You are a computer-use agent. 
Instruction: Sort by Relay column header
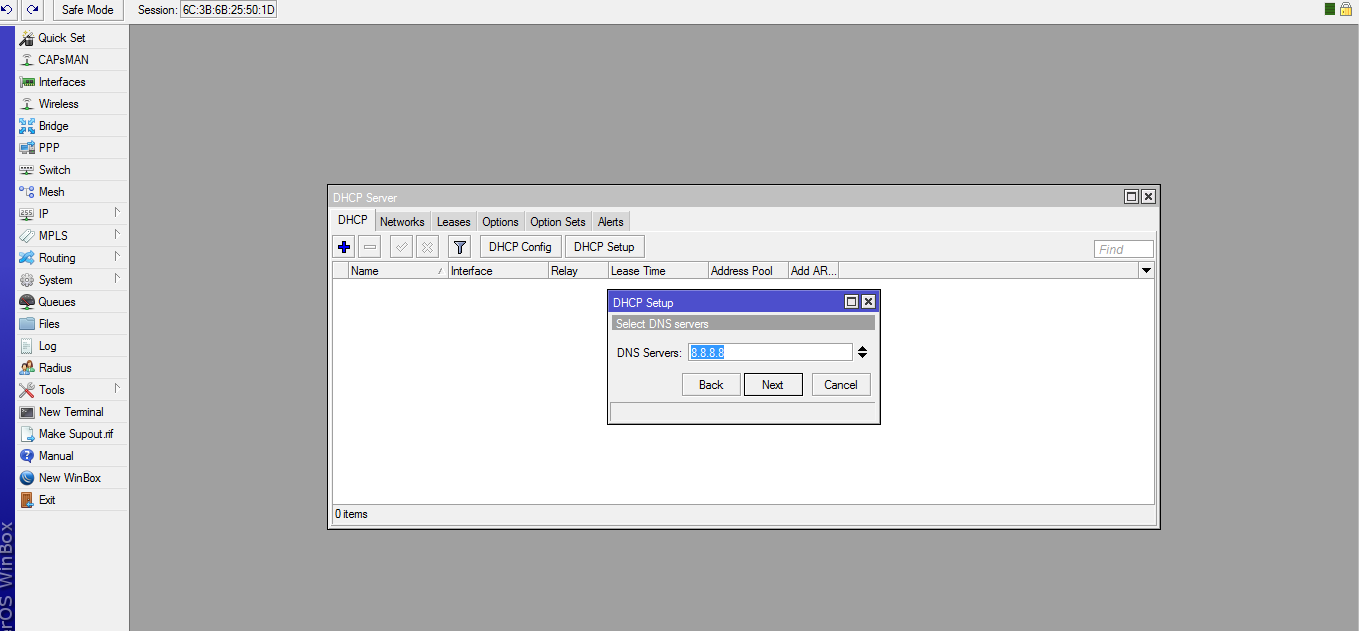coord(578,271)
